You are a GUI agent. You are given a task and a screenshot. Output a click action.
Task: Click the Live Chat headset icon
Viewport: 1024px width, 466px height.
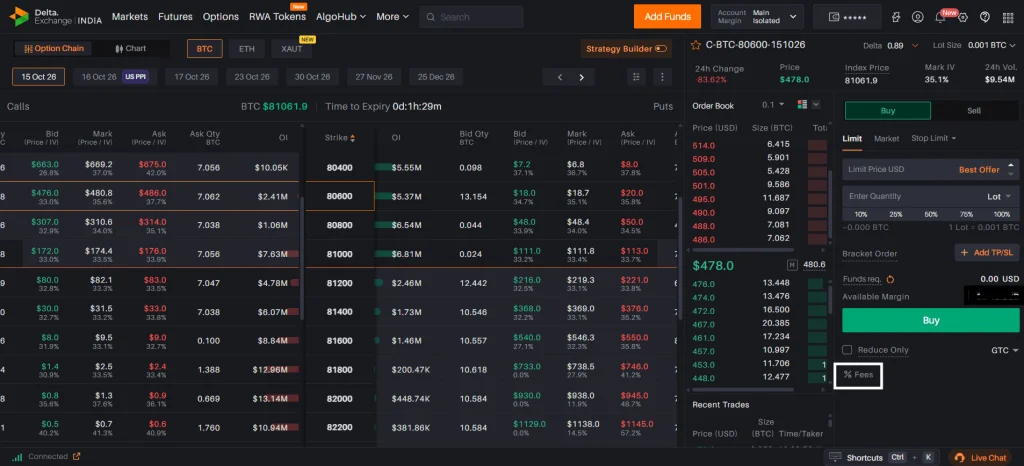[x=960, y=458]
